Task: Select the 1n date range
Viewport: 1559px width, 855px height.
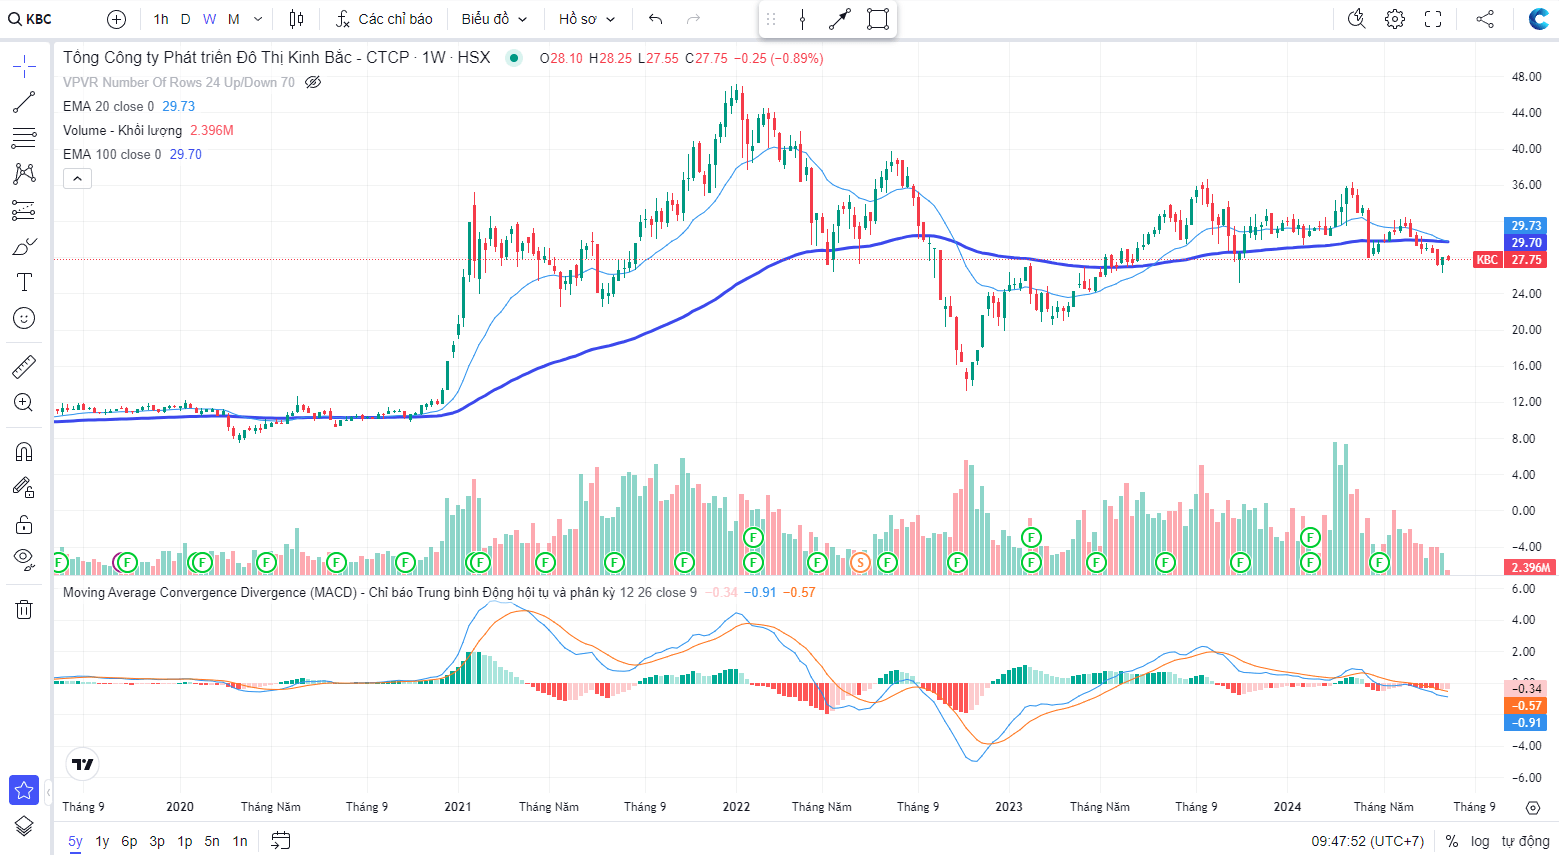Action: (x=240, y=841)
